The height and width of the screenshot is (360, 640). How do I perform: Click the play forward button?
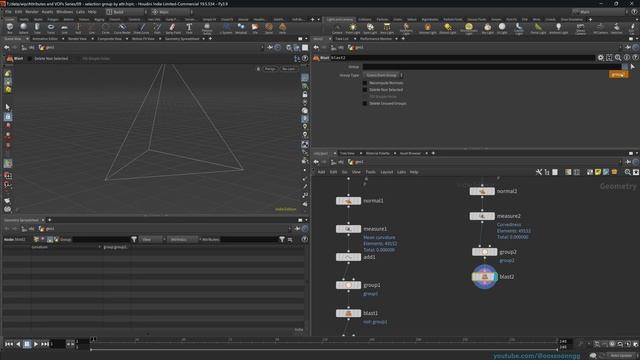click(x=36, y=344)
